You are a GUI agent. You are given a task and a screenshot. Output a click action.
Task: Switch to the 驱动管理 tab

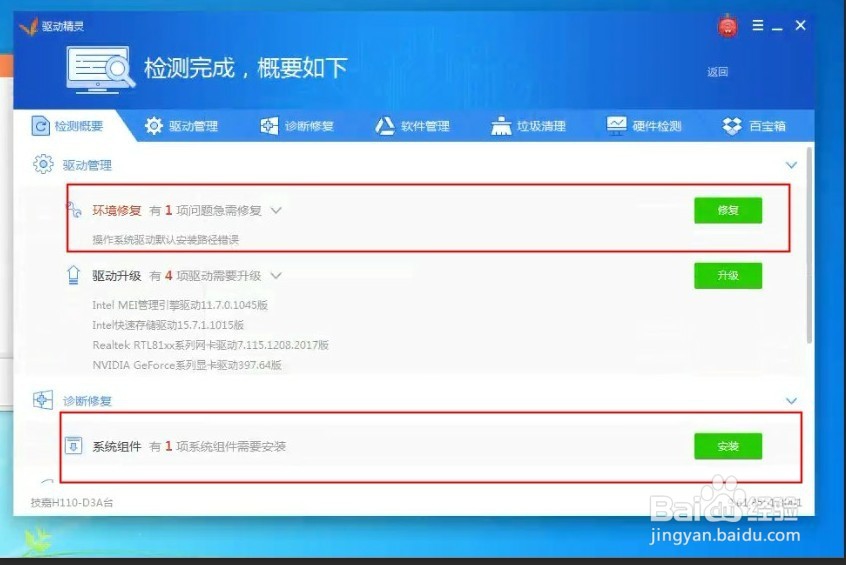pyautogui.click(x=182, y=126)
